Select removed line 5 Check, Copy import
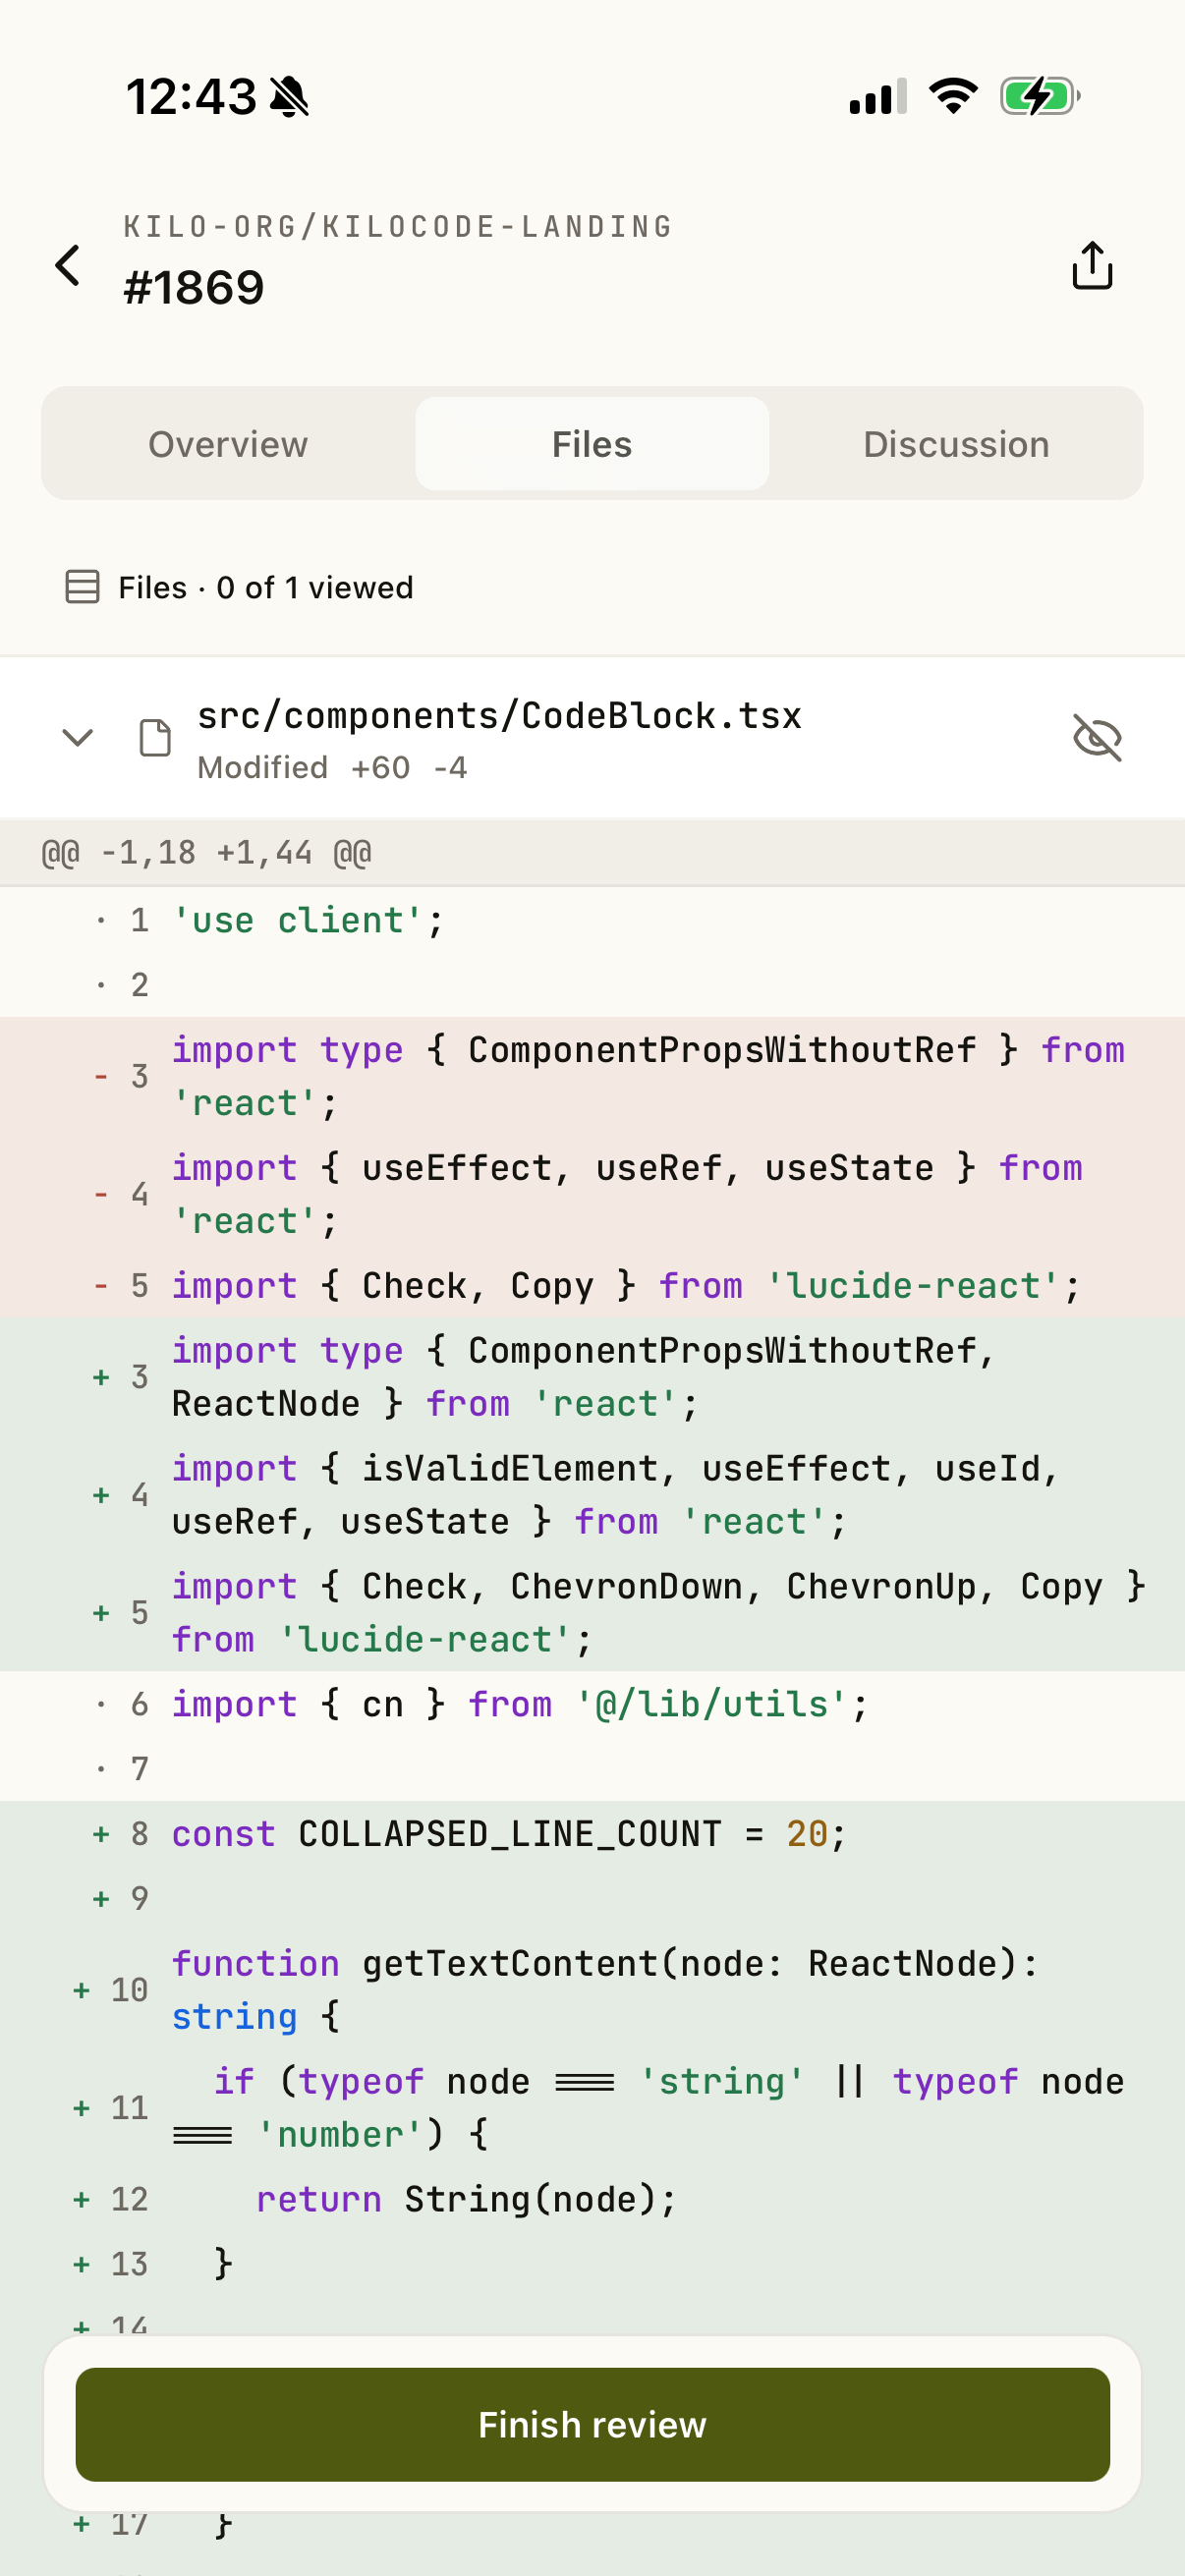Screen dimensions: 1185x2576 point(592,1286)
